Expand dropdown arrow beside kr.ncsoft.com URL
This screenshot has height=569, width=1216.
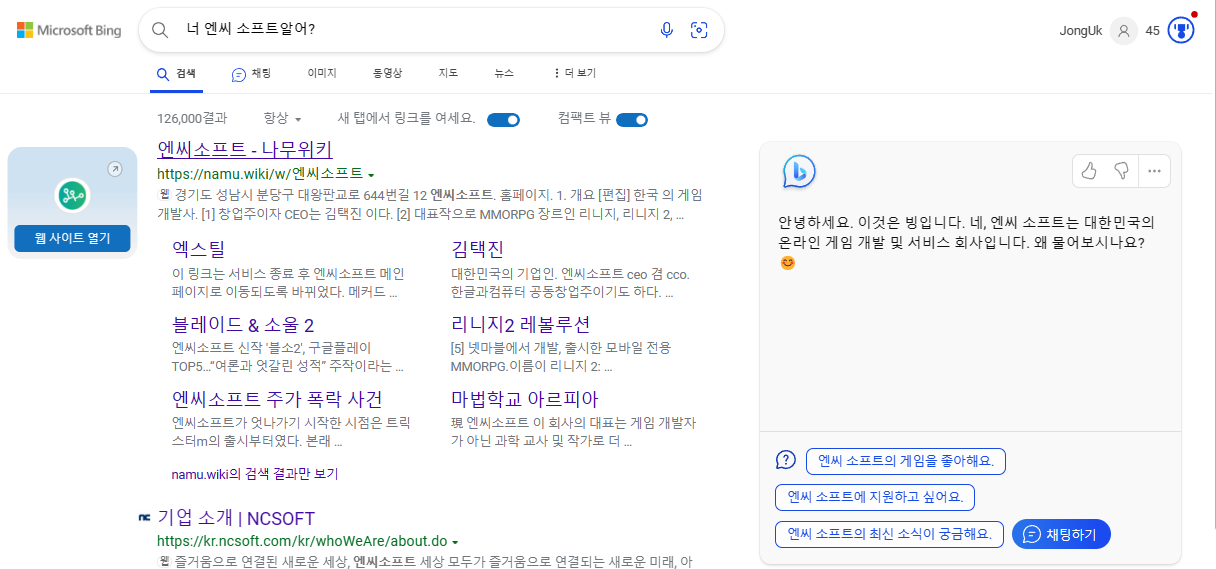click(x=455, y=541)
